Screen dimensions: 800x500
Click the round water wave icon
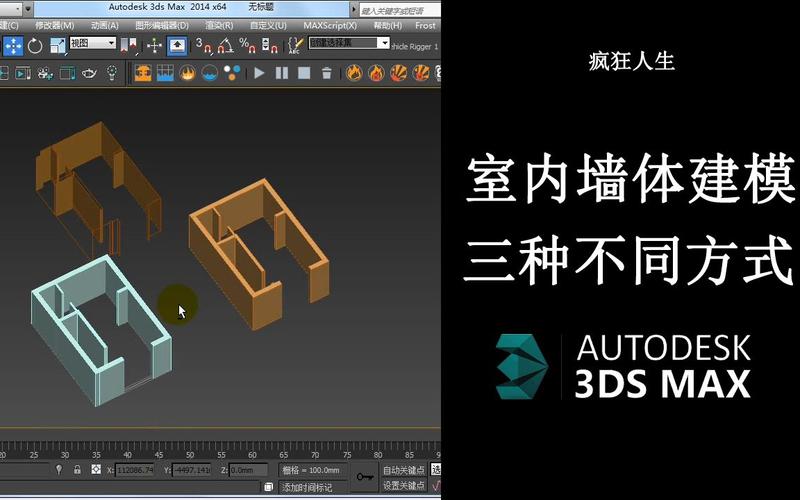(x=210, y=73)
